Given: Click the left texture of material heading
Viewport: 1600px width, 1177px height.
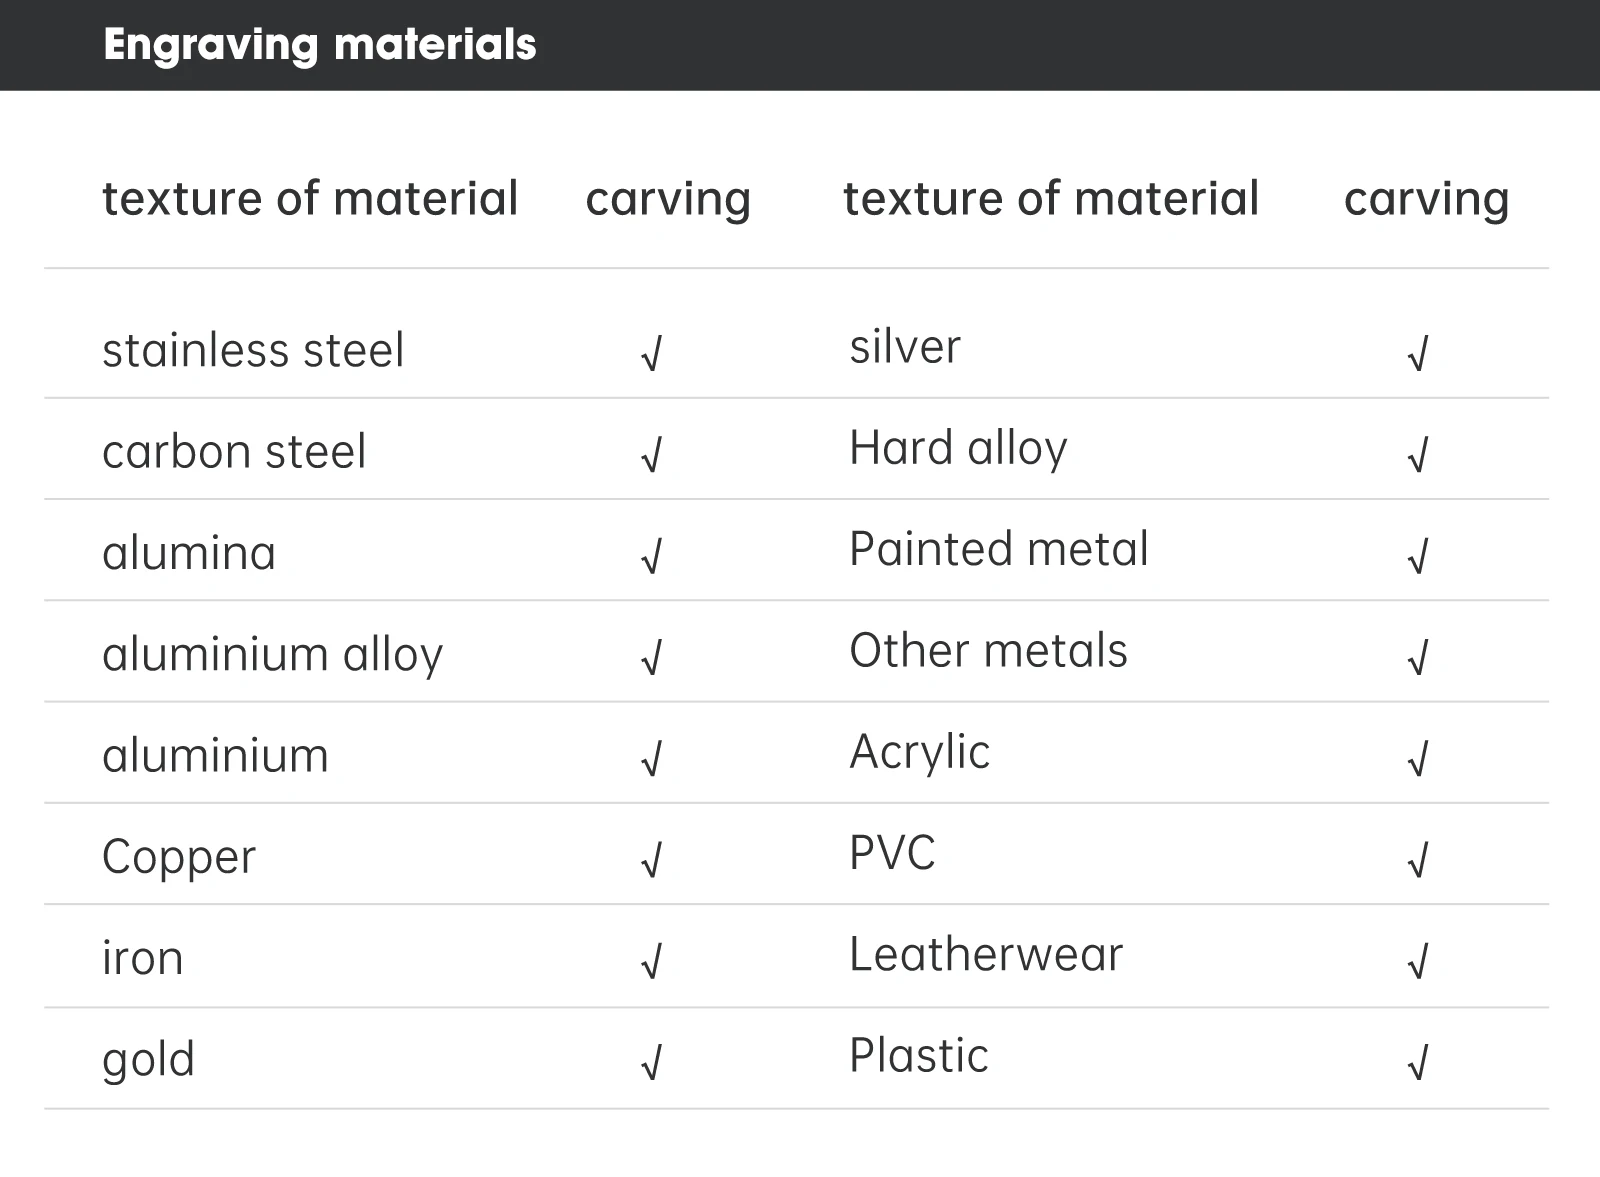Looking at the screenshot, I should point(310,198).
